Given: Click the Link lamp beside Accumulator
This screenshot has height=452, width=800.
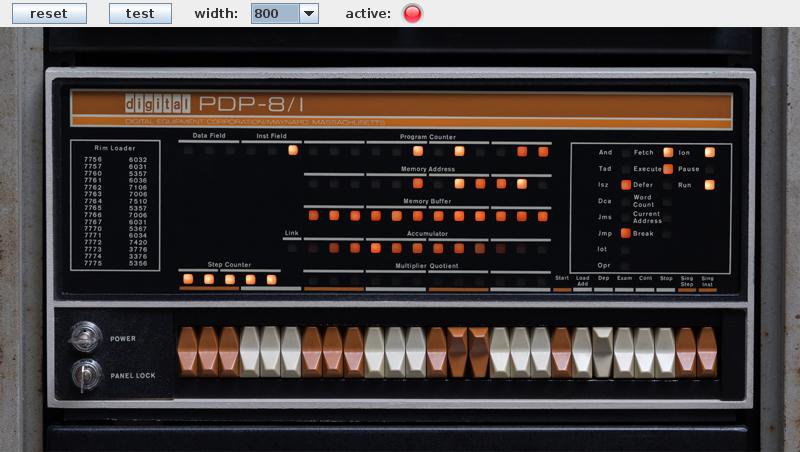Looking at the screenshot, I should (x=292, y=248).
